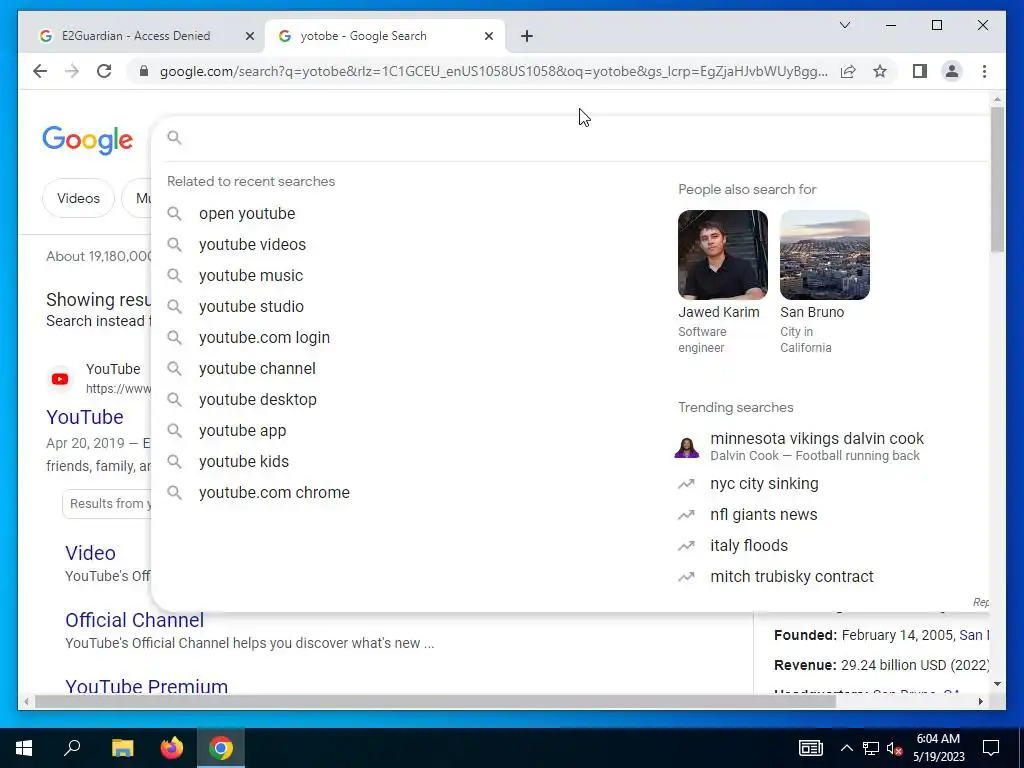
Task: Open File Explorer from taskbar
Action: click(x=122, y=748)
